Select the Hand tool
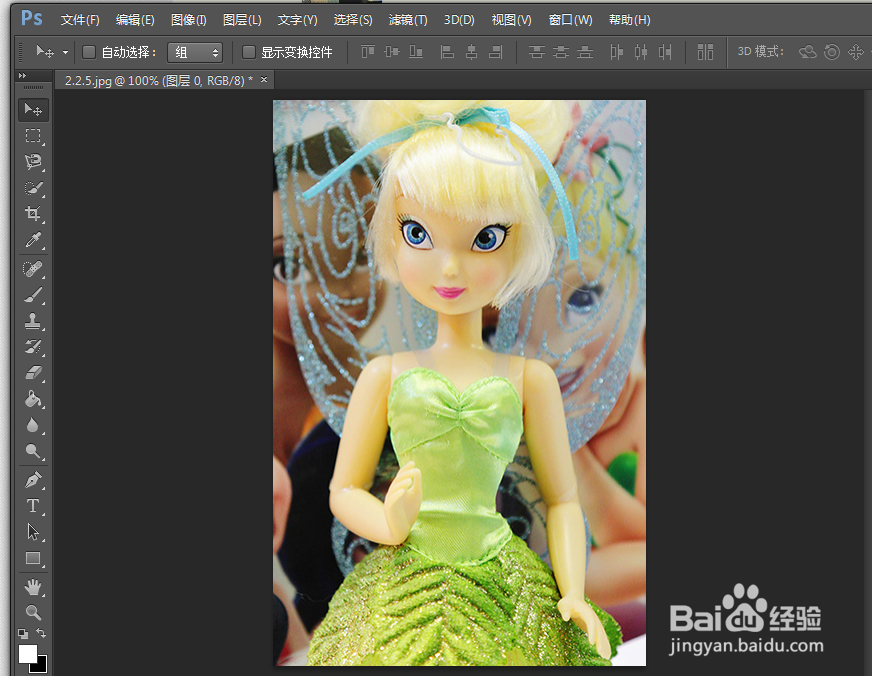The width and height of the screenshot is (872, 676). (x=33, y=586)
